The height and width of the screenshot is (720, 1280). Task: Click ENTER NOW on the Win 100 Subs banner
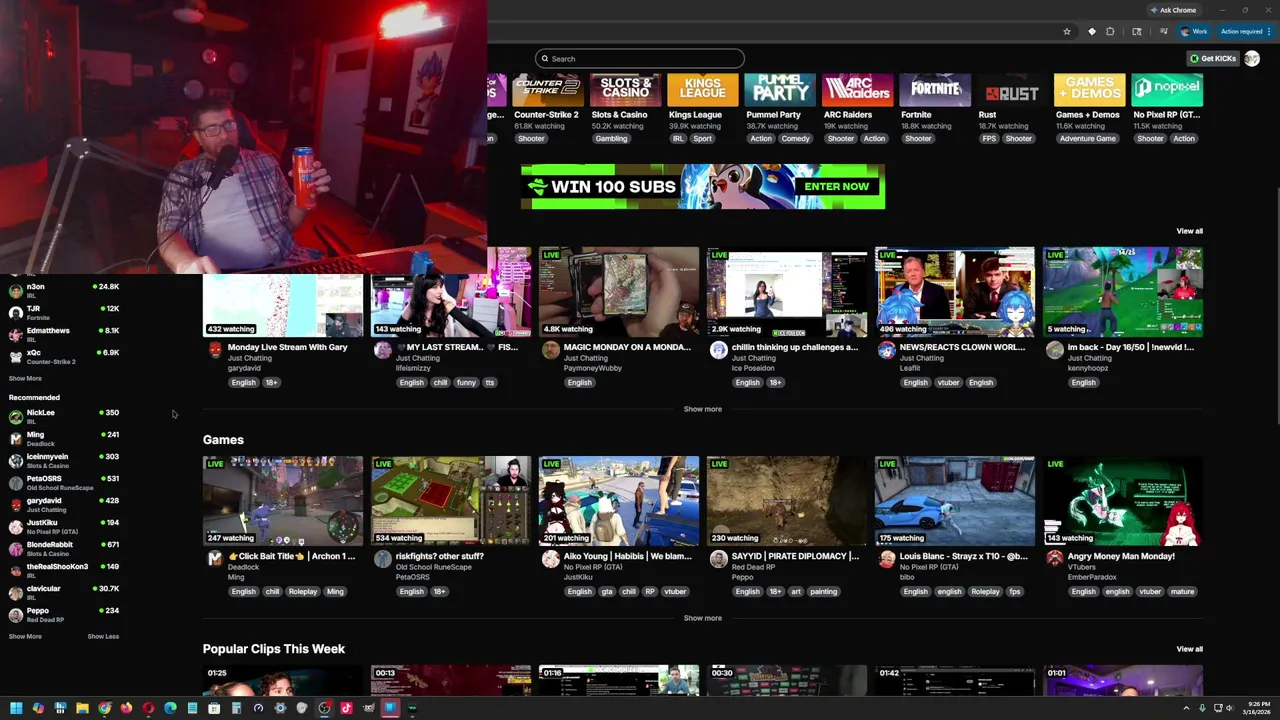837,186
